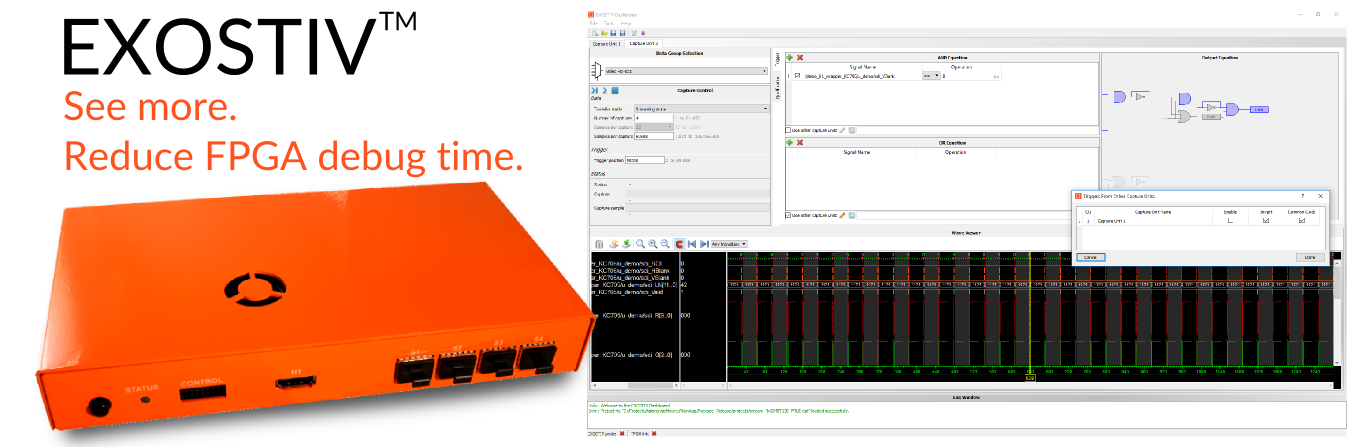Click red delete icon in OR Equation panel
1360x447 pixels.
tap(800, 143)
